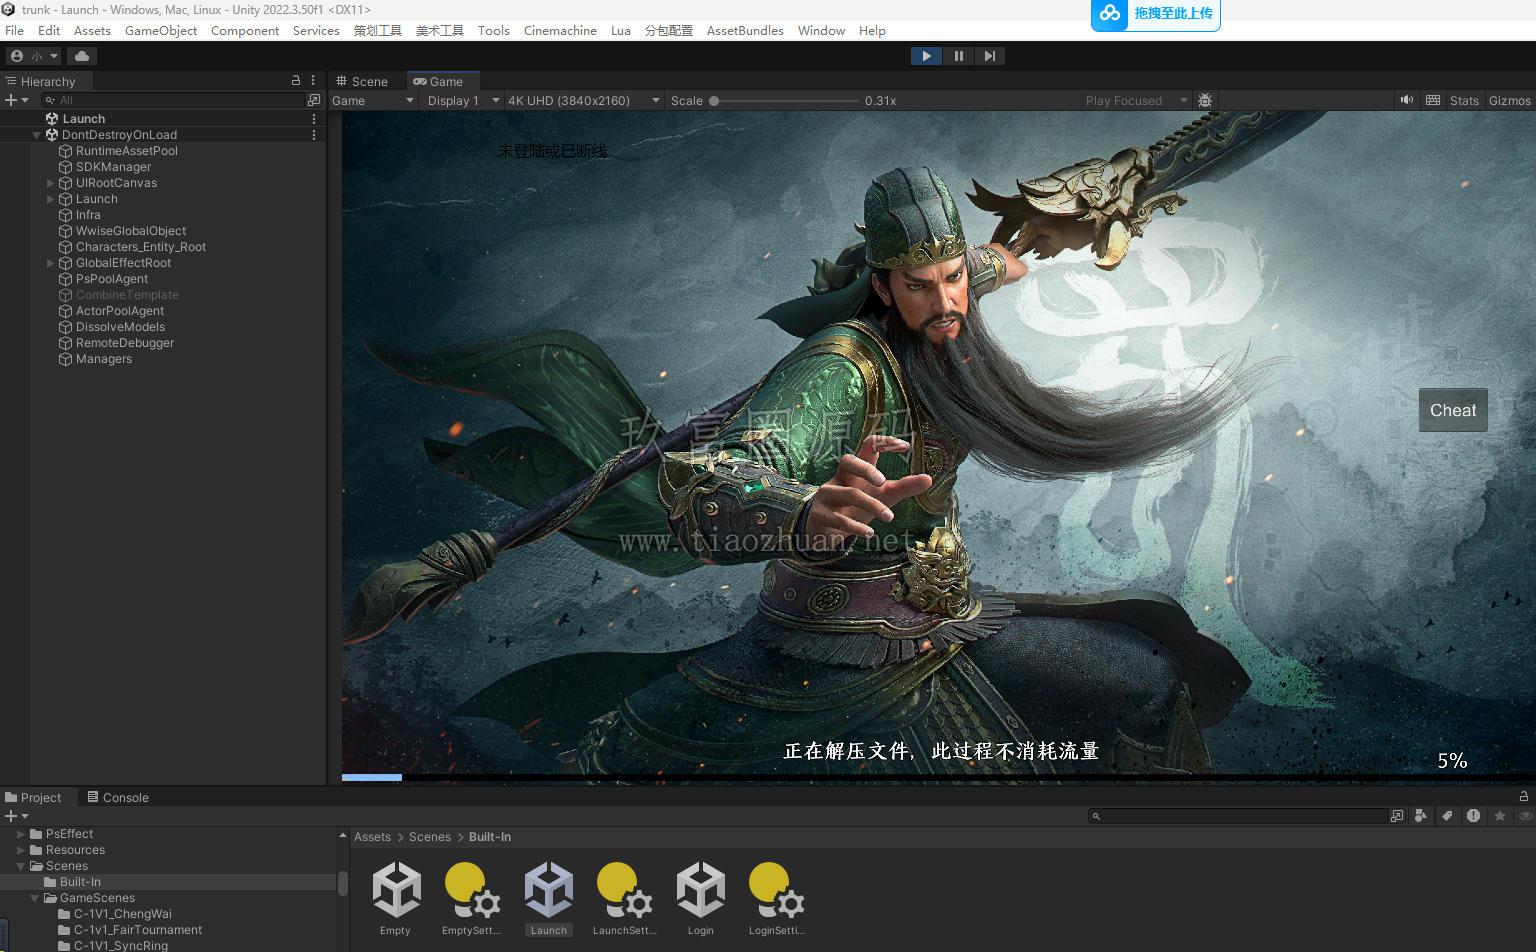Toggle the frame debugger bug icon
1536x952 pixels.
tap(1205, 100)
